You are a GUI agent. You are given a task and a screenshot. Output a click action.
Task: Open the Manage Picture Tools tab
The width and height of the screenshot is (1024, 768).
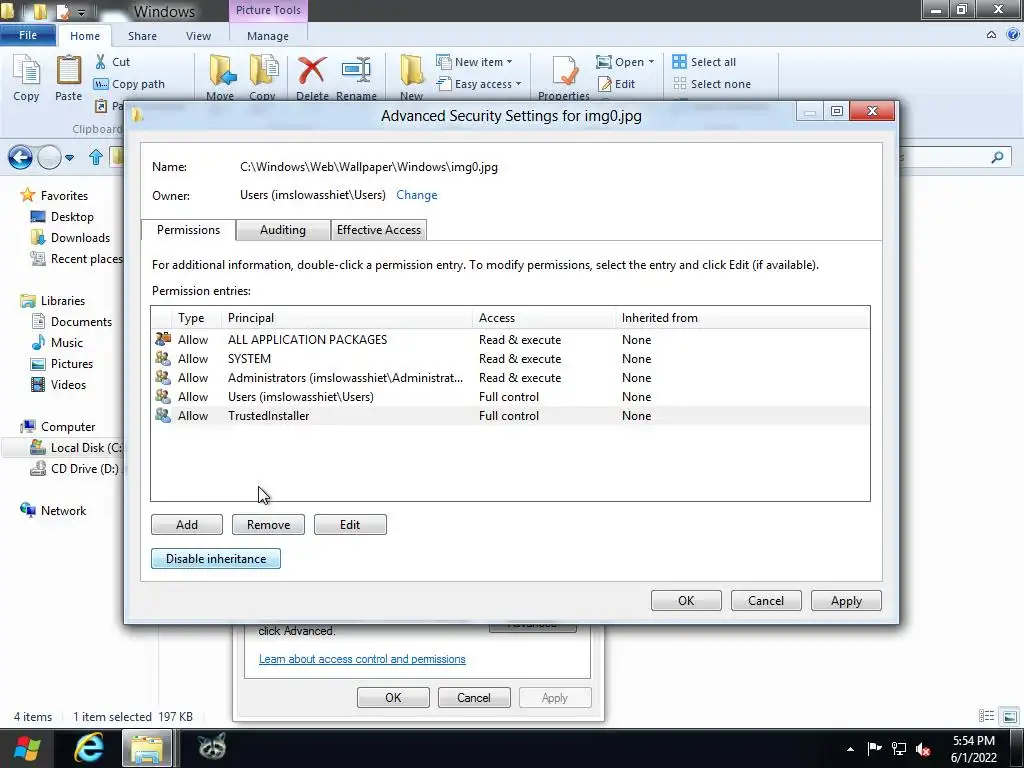click(268, 36)
